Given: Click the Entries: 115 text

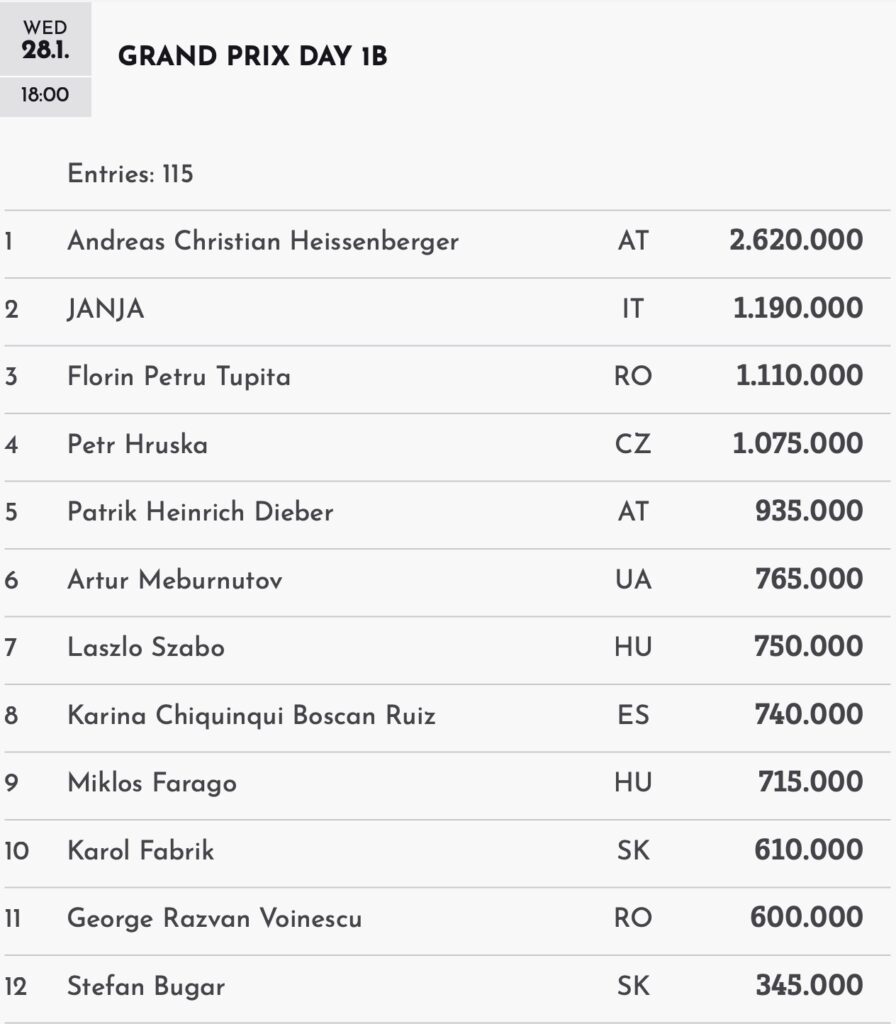Looking at the screenshot, I should [130, 174].
